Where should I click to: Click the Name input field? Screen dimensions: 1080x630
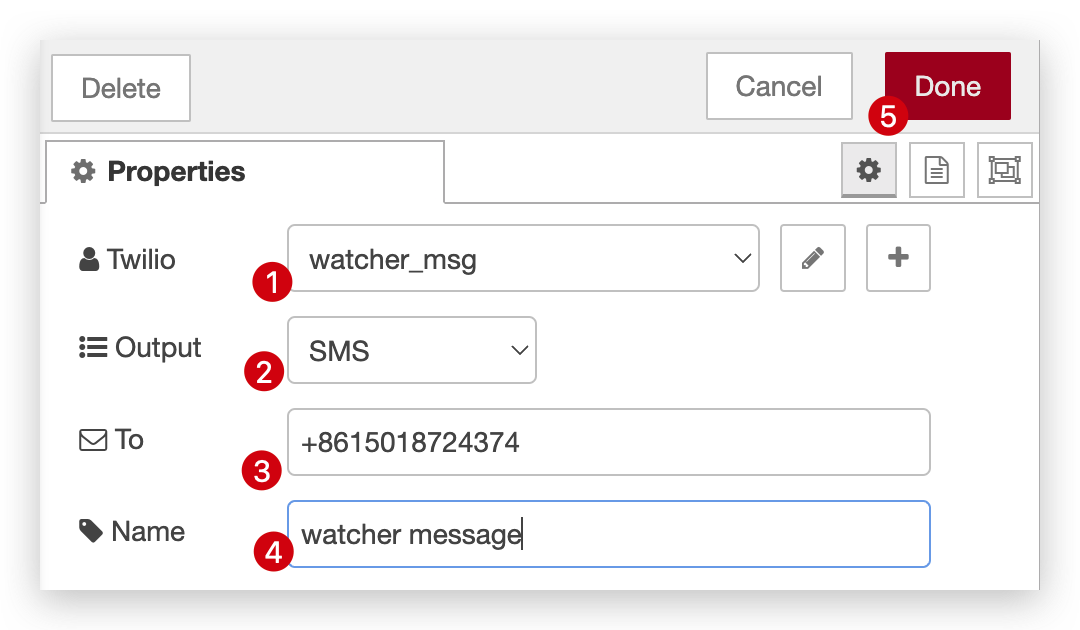point(609,534)
